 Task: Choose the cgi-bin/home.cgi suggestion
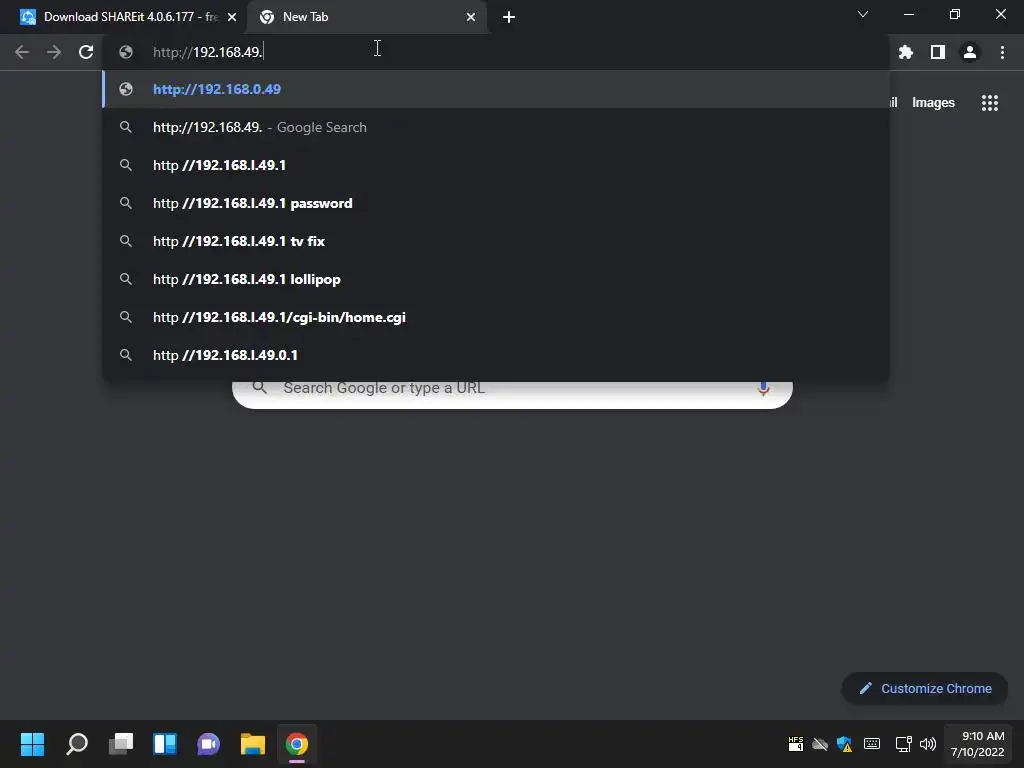coord(496,317)
